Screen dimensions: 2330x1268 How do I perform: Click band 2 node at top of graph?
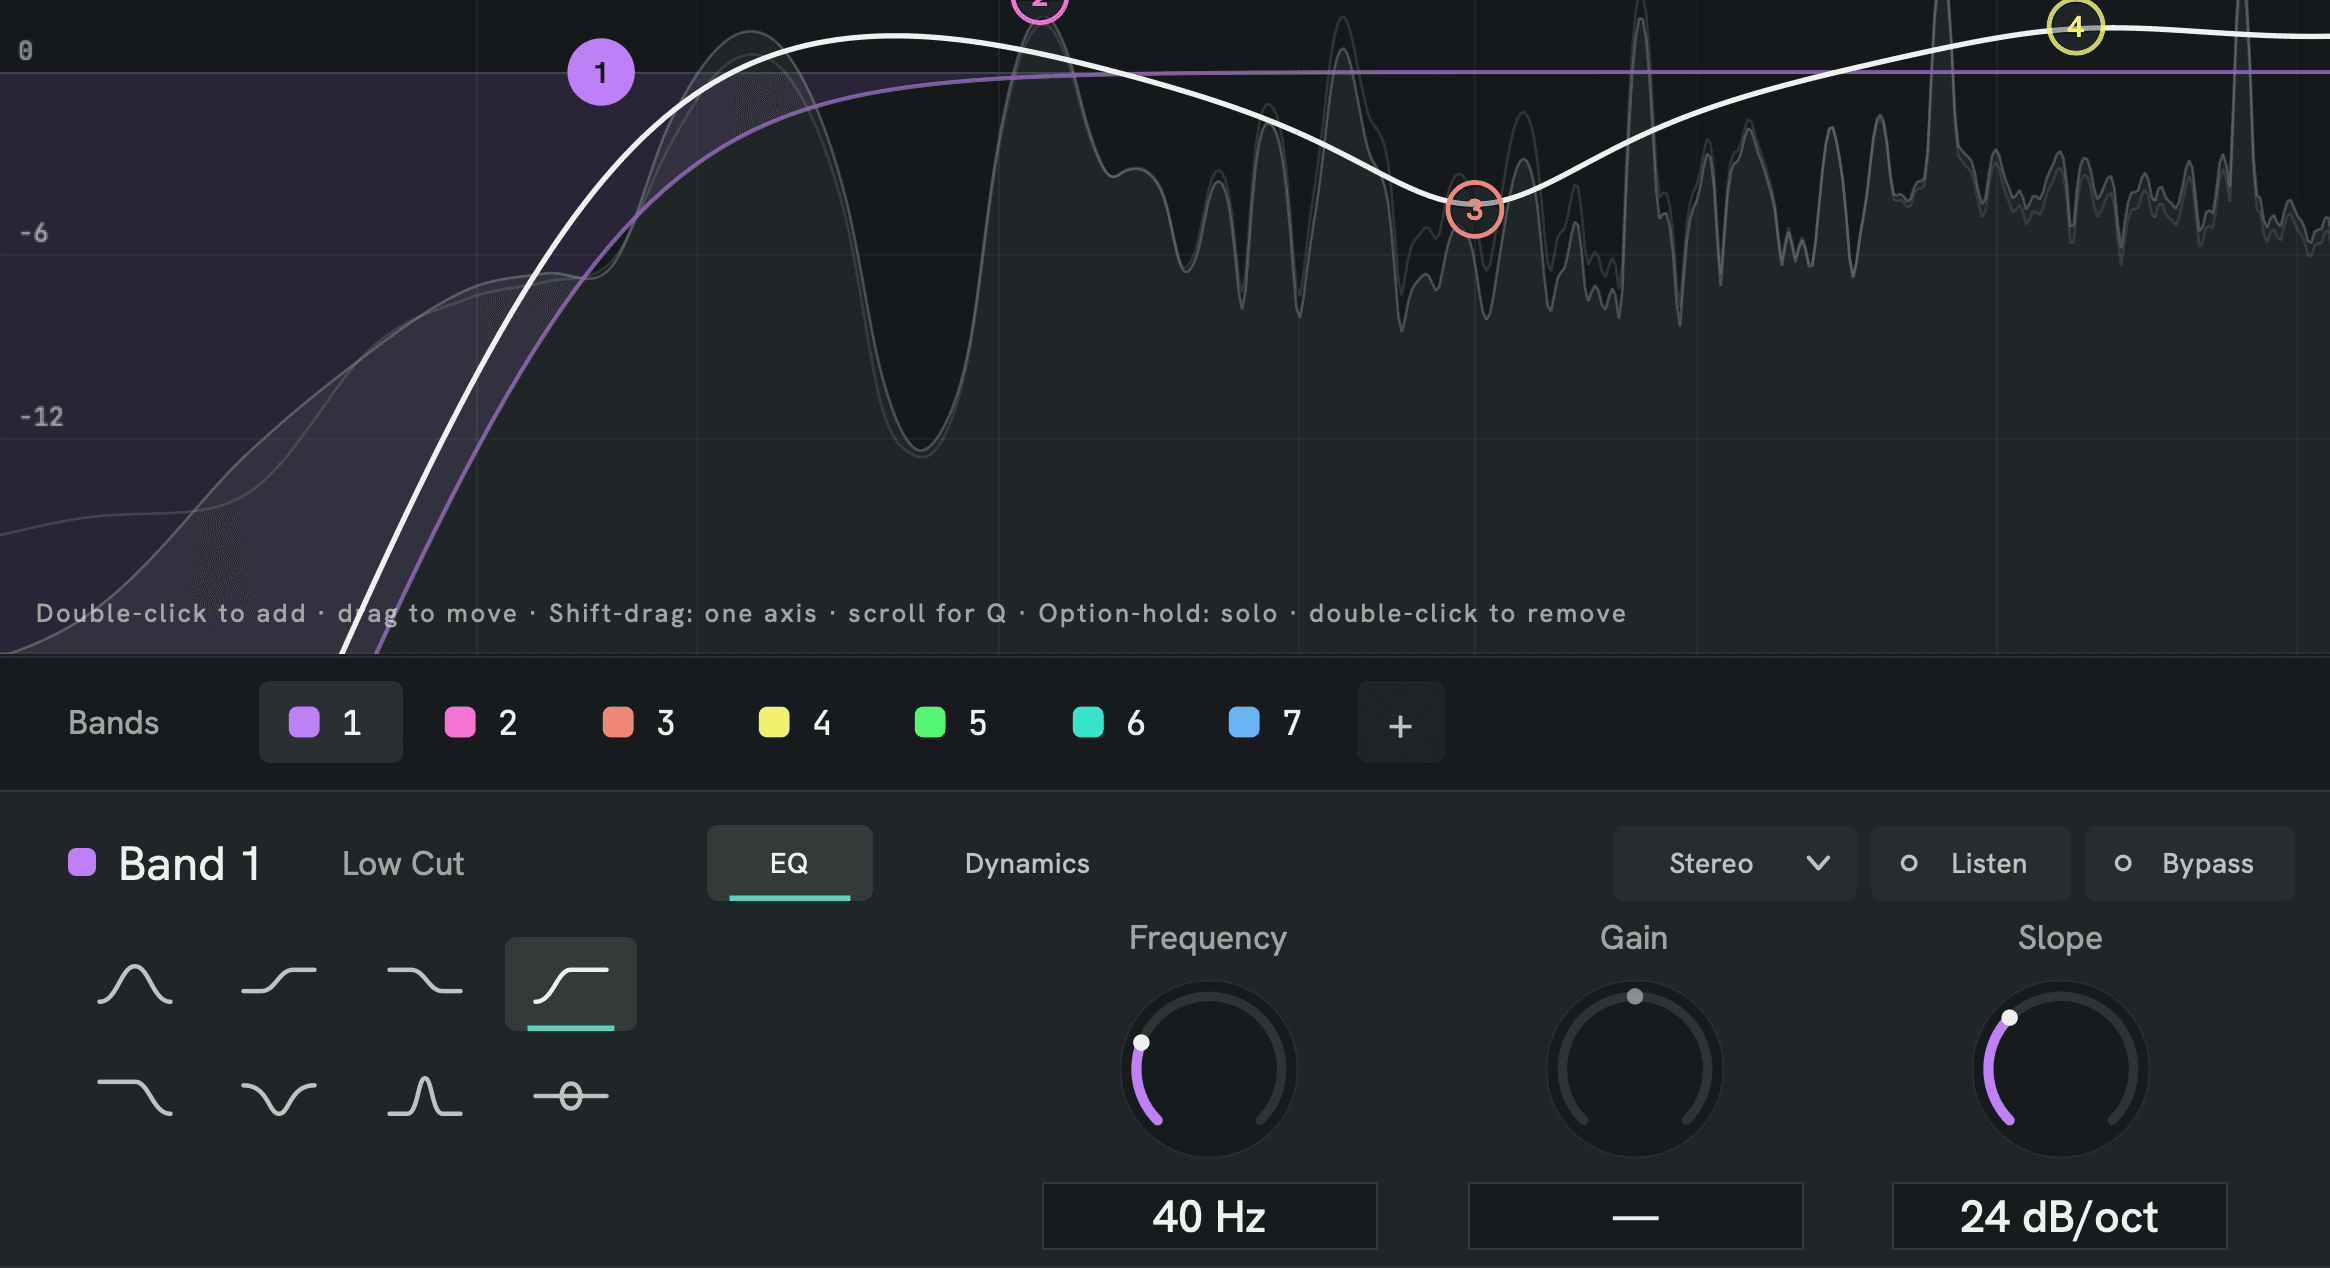pos(1040,8)
